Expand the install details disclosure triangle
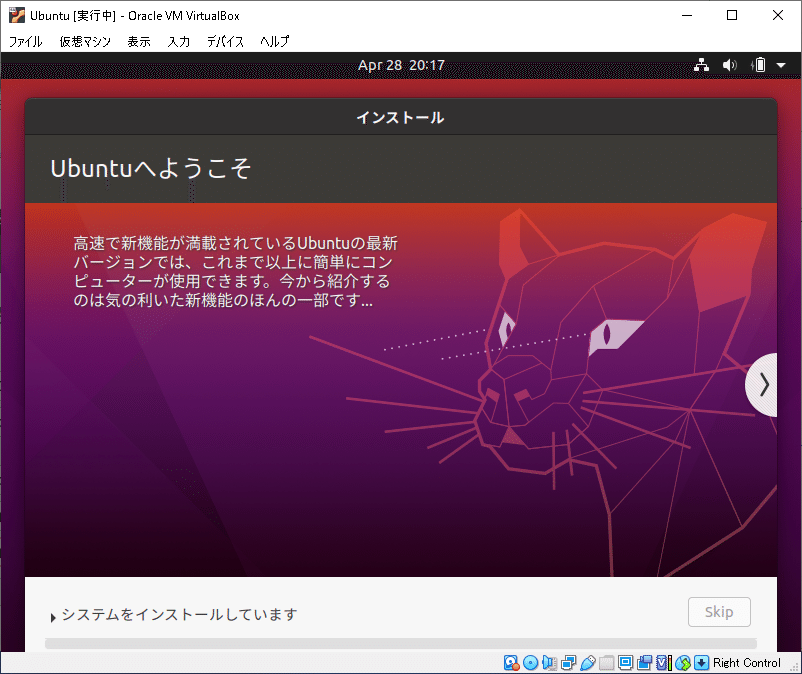 (53, 618)
